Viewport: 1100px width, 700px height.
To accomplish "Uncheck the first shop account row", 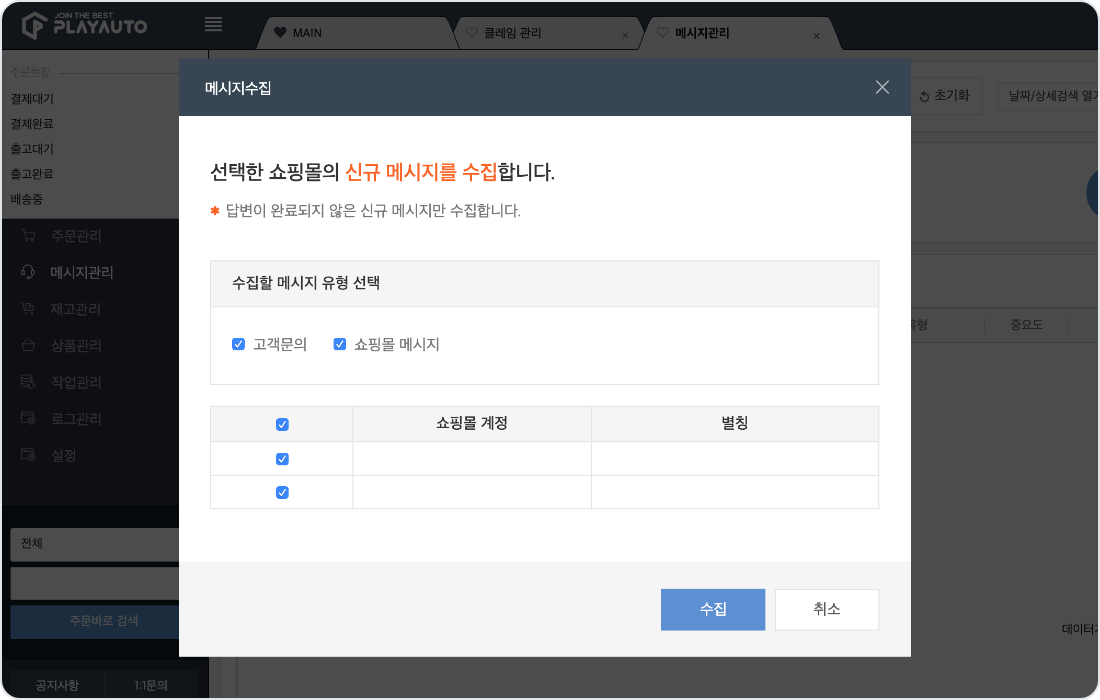I will (x=282, y=459).
